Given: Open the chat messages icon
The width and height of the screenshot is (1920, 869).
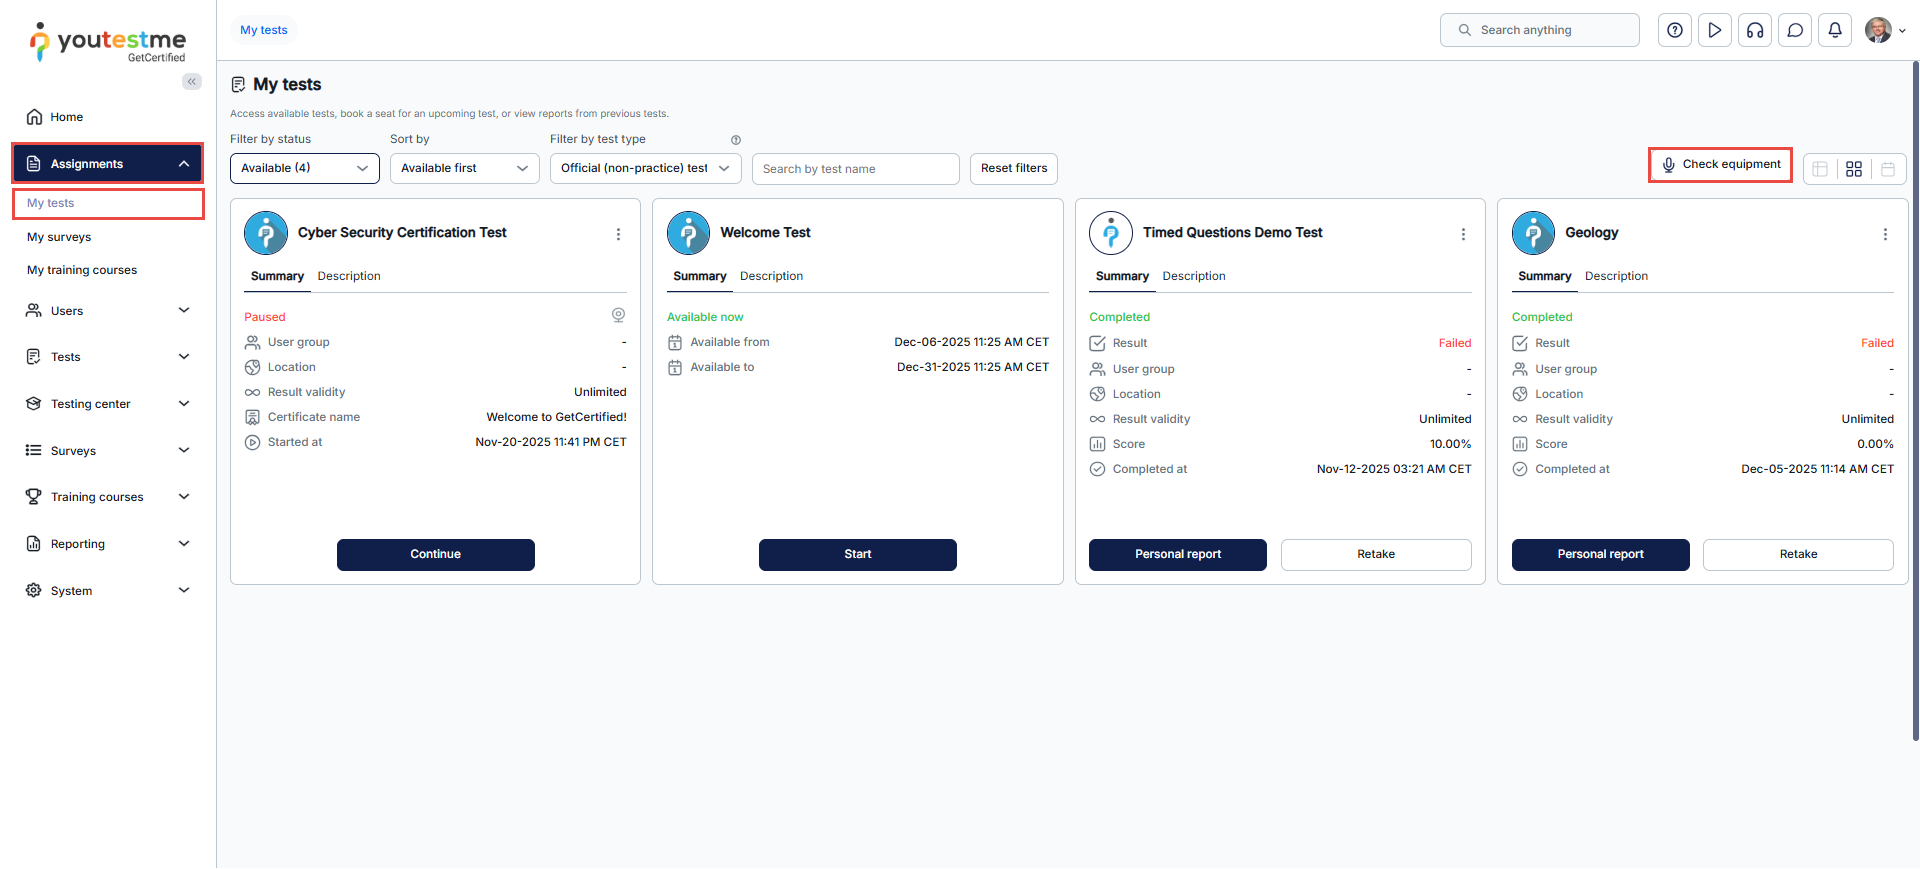Looking at the screenshot, I should click(x=1795, y=30).
